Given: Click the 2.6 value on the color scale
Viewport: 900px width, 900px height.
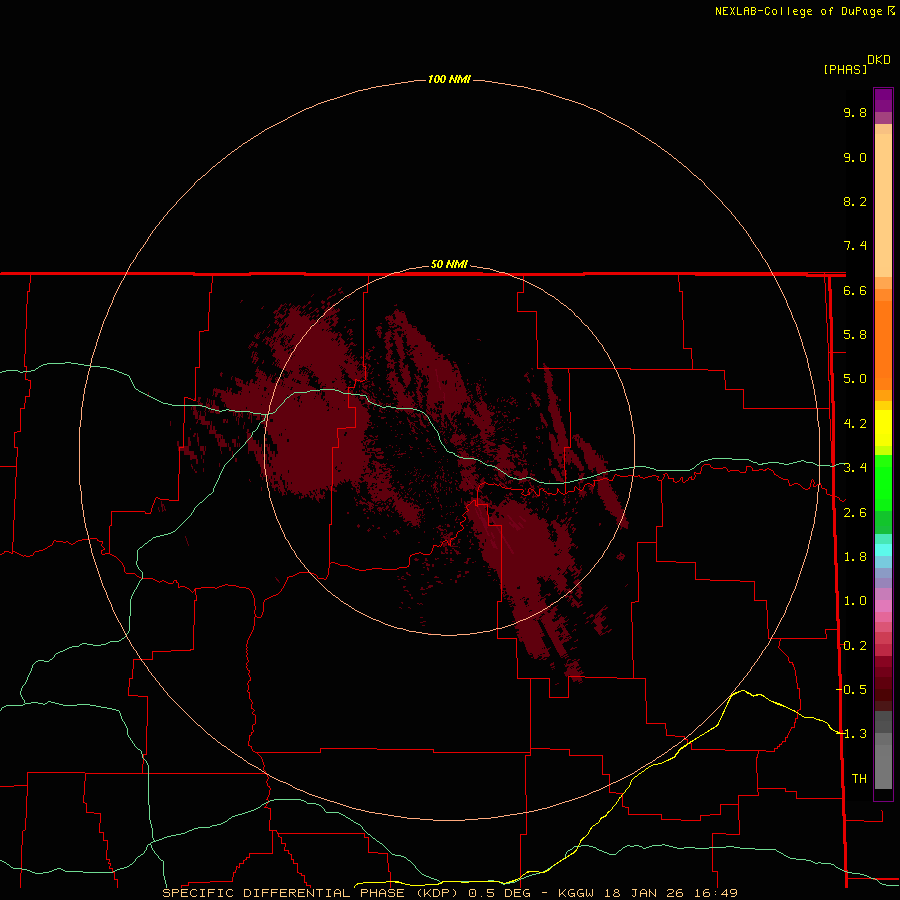Looking at the screenshot, I should 855,513.
